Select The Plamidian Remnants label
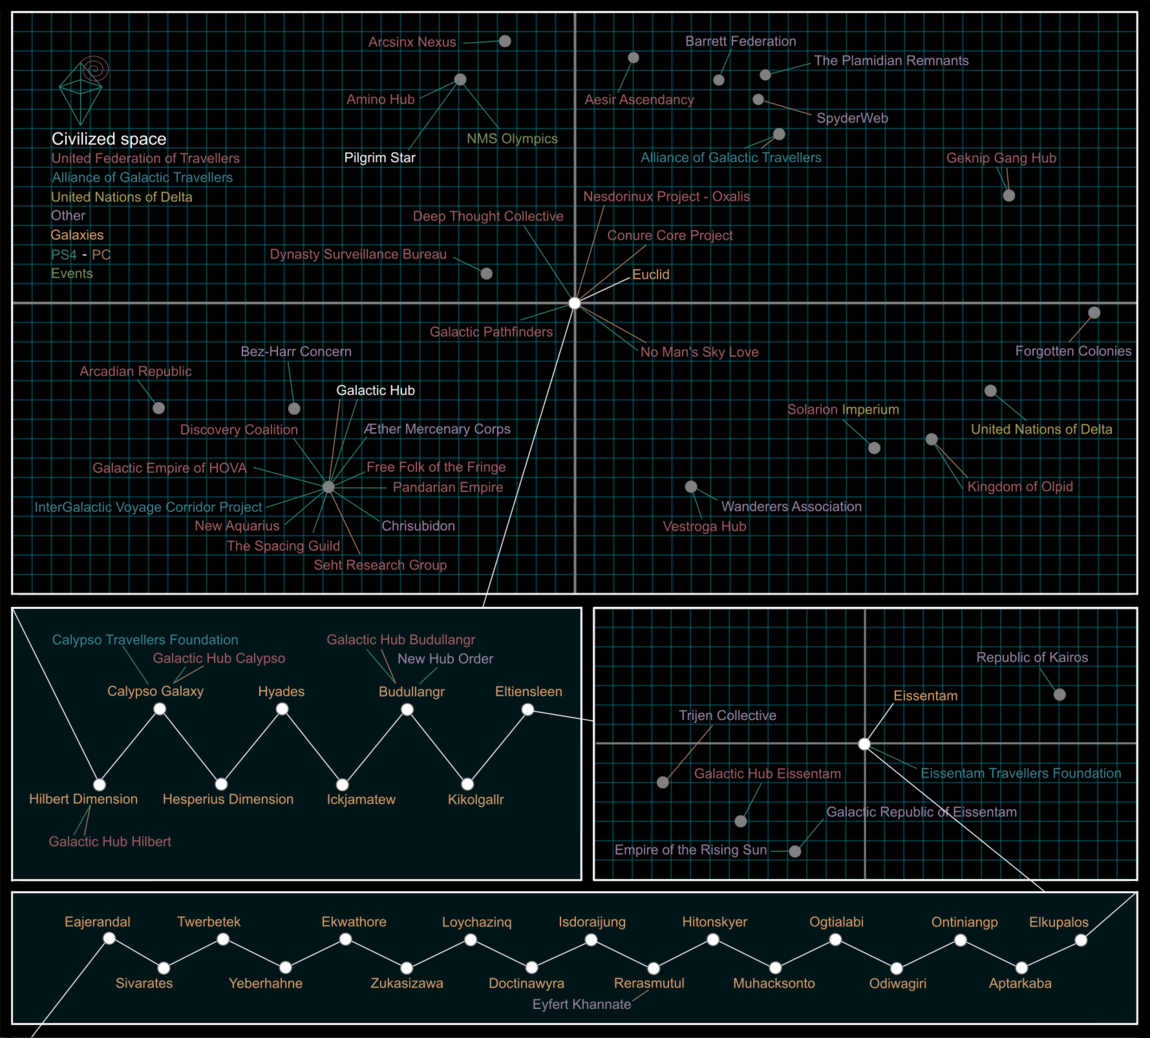Image resolution: width=1150 pixels, height=1038 pixels. 891,60
